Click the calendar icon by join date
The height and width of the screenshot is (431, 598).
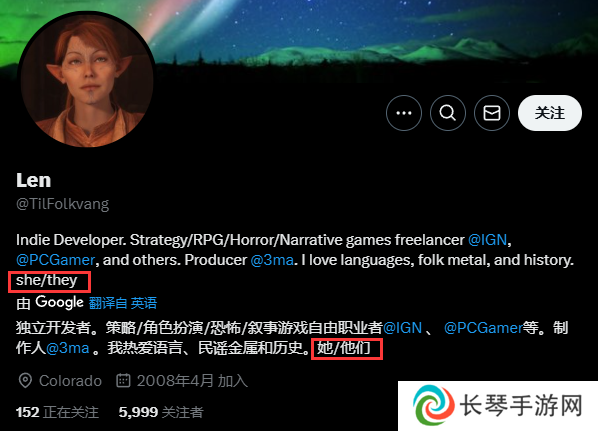coord(123,381)
